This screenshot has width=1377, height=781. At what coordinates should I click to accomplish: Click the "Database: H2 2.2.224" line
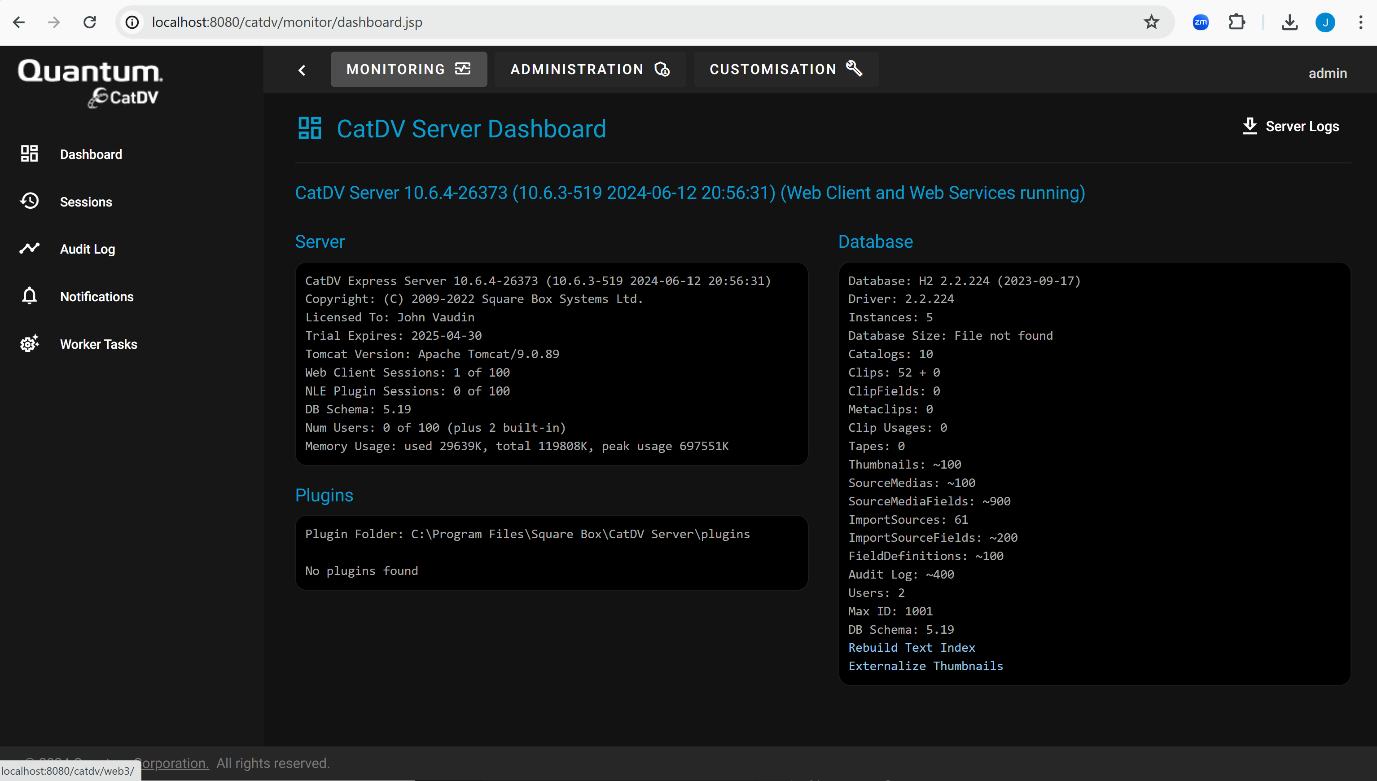(964, 281)
